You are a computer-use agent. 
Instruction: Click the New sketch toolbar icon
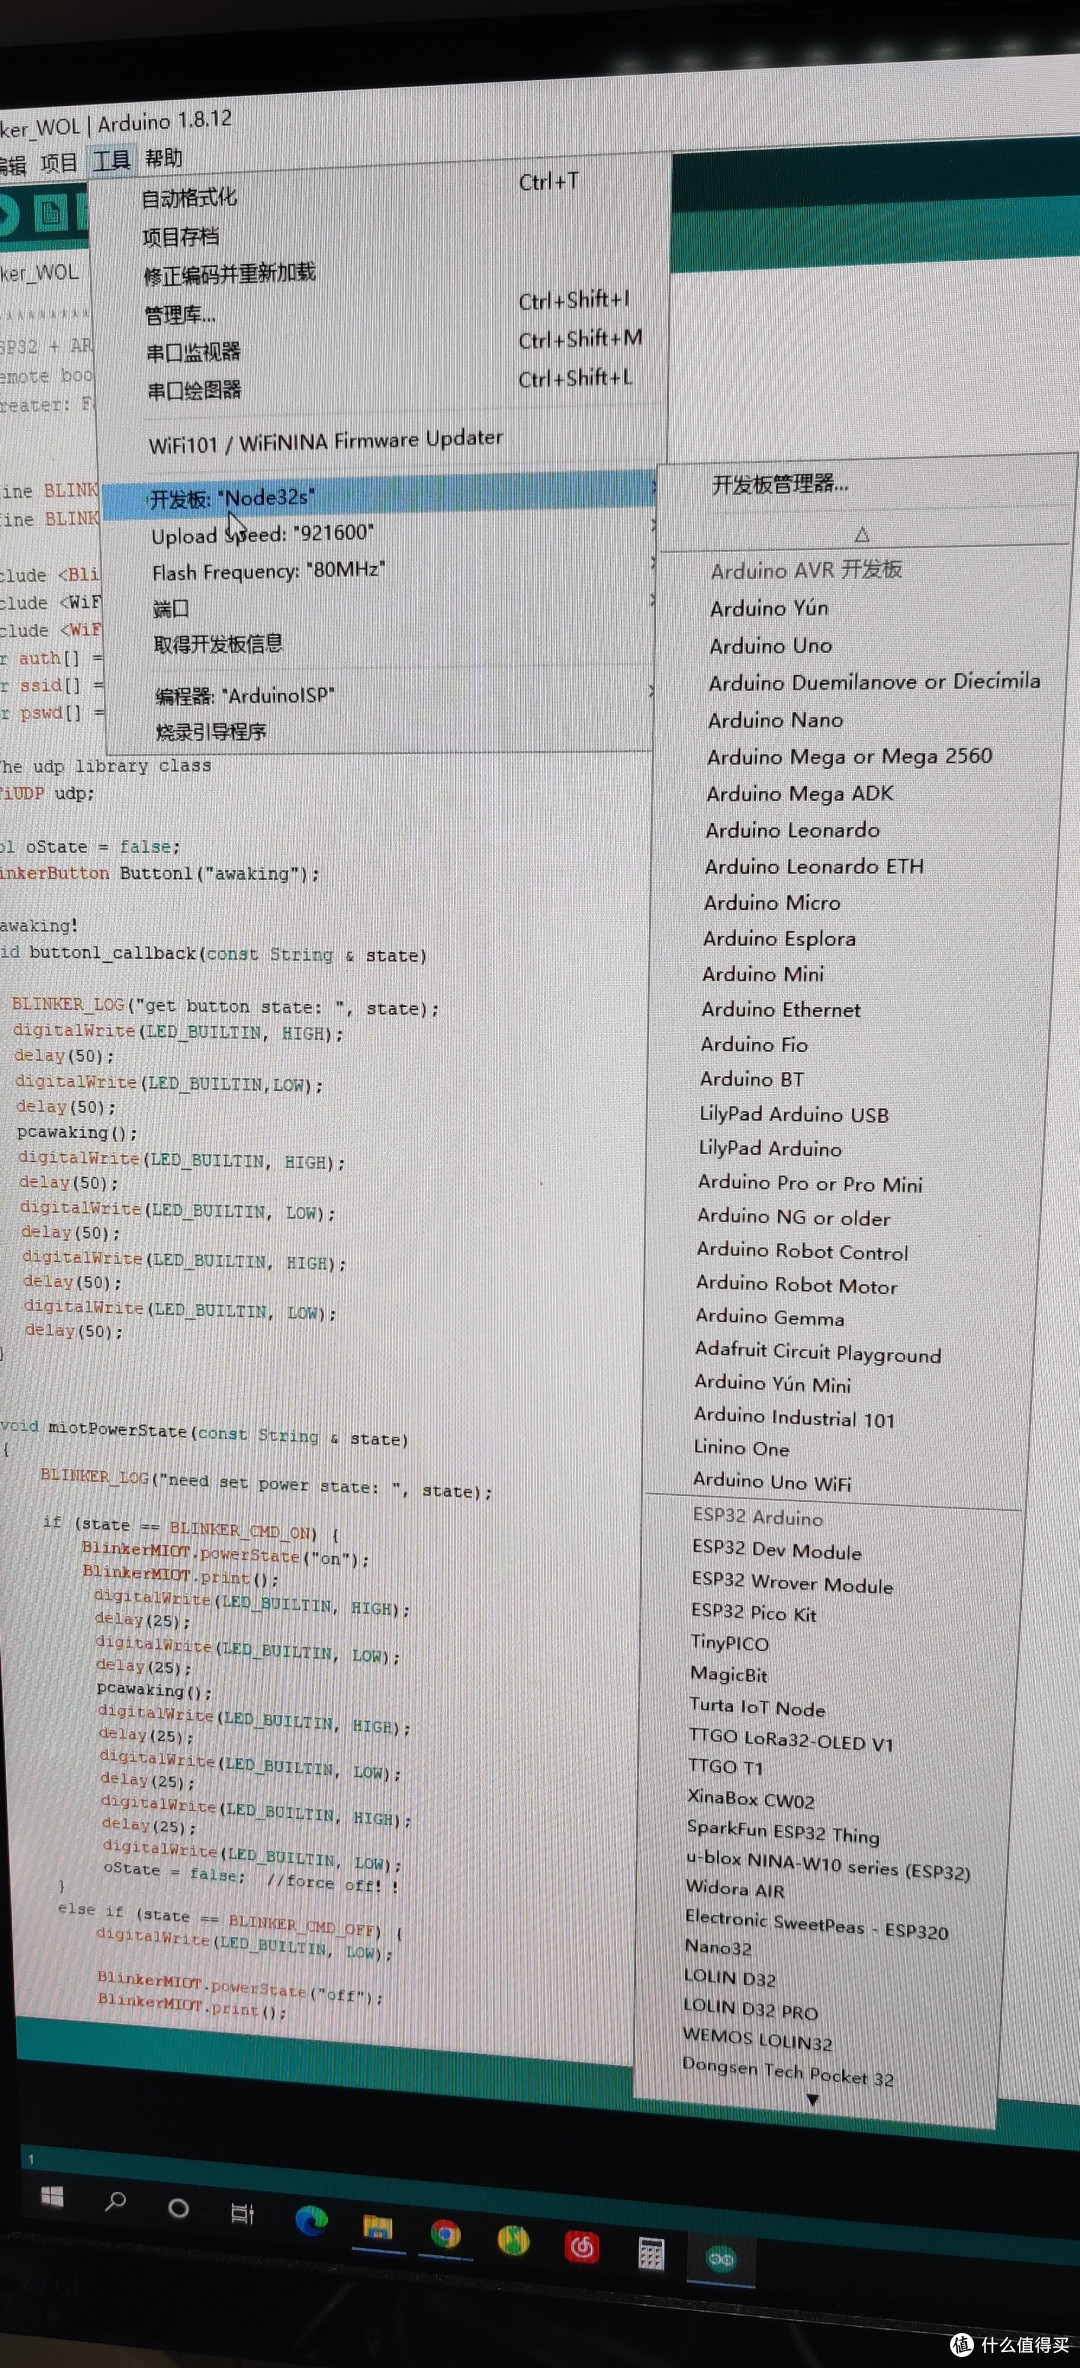pyautogui.click(x=51, y=213)
